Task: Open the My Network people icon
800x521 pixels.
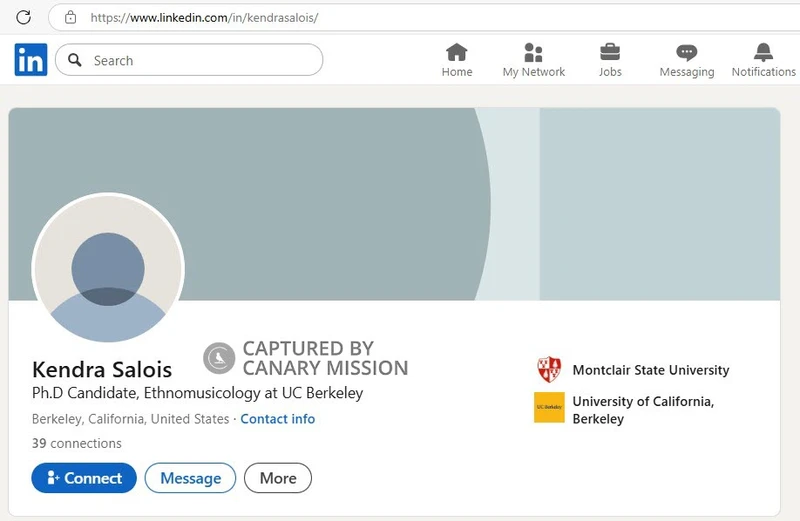Action: click(x=533, y=52)
